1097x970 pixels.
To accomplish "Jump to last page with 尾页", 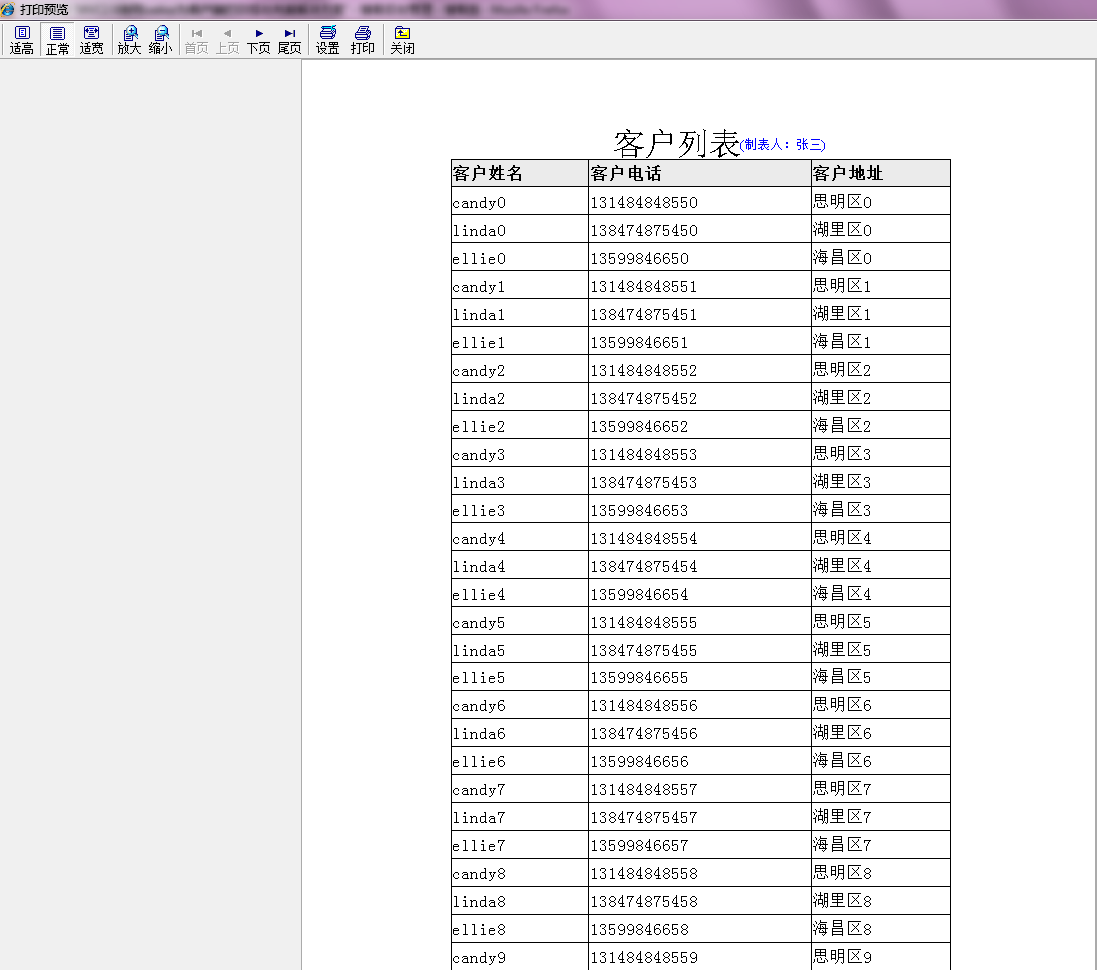I will coord(289,40).
